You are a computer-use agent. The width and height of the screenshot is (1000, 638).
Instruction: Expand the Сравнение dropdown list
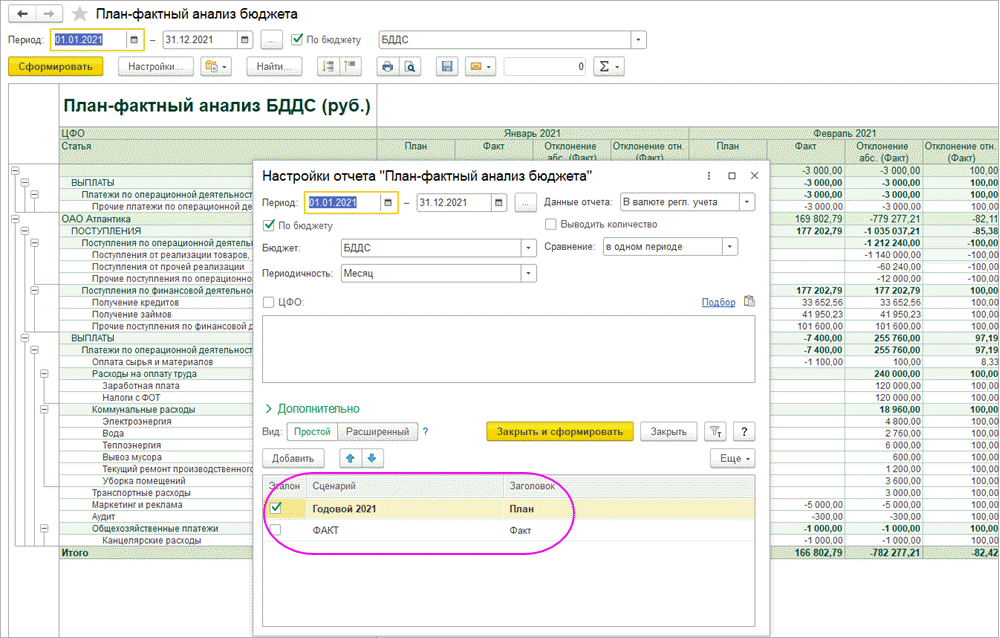point(730,246)
